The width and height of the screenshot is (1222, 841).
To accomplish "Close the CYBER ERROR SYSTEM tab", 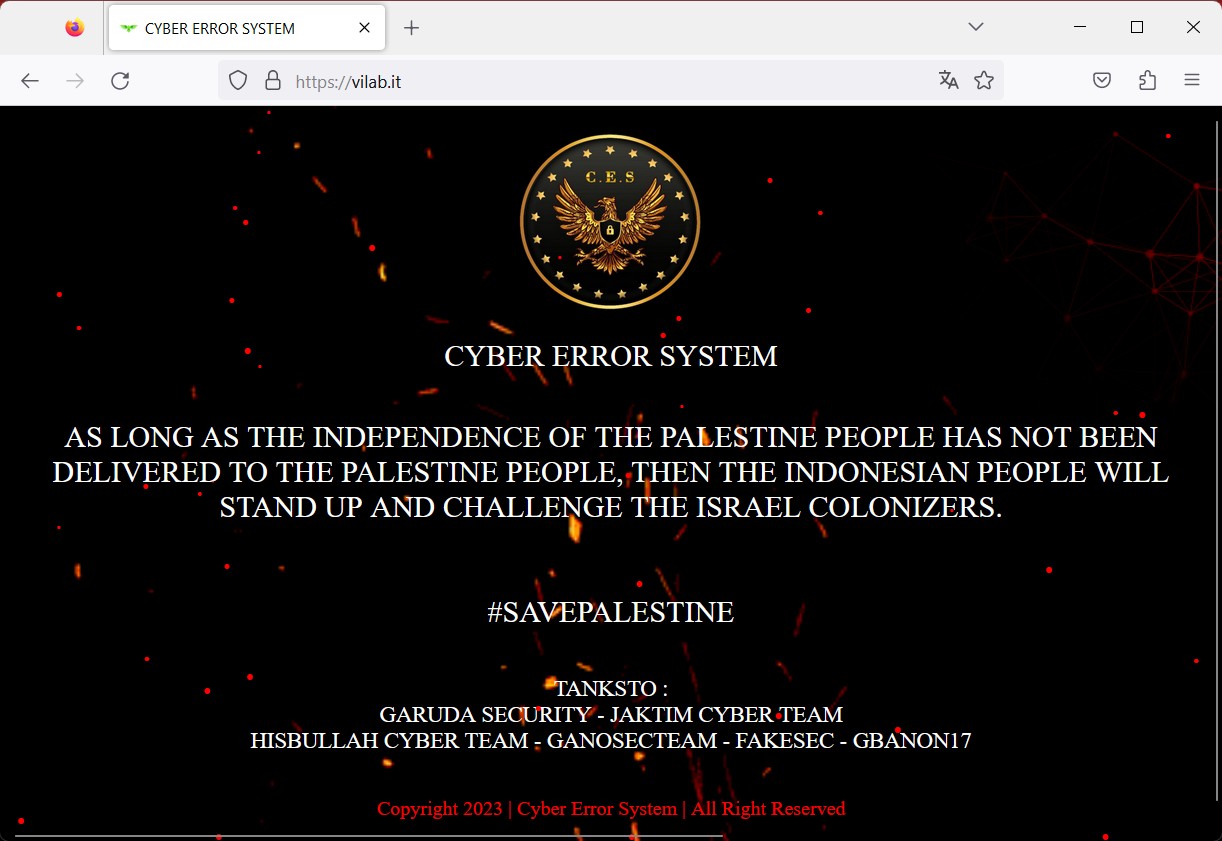I will (x=365, y=28).
